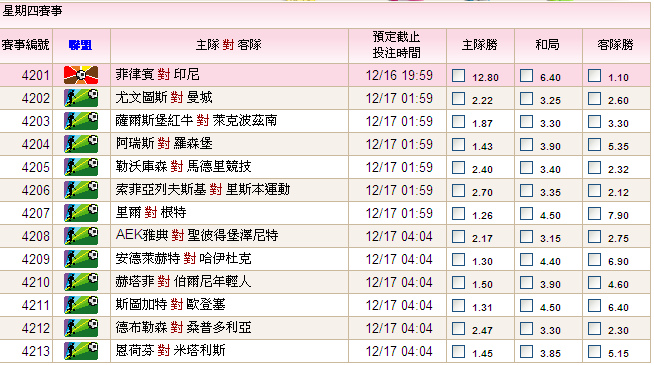Click the league icon in row 4204
Viewport: 654px width, 365px height.
81,144
